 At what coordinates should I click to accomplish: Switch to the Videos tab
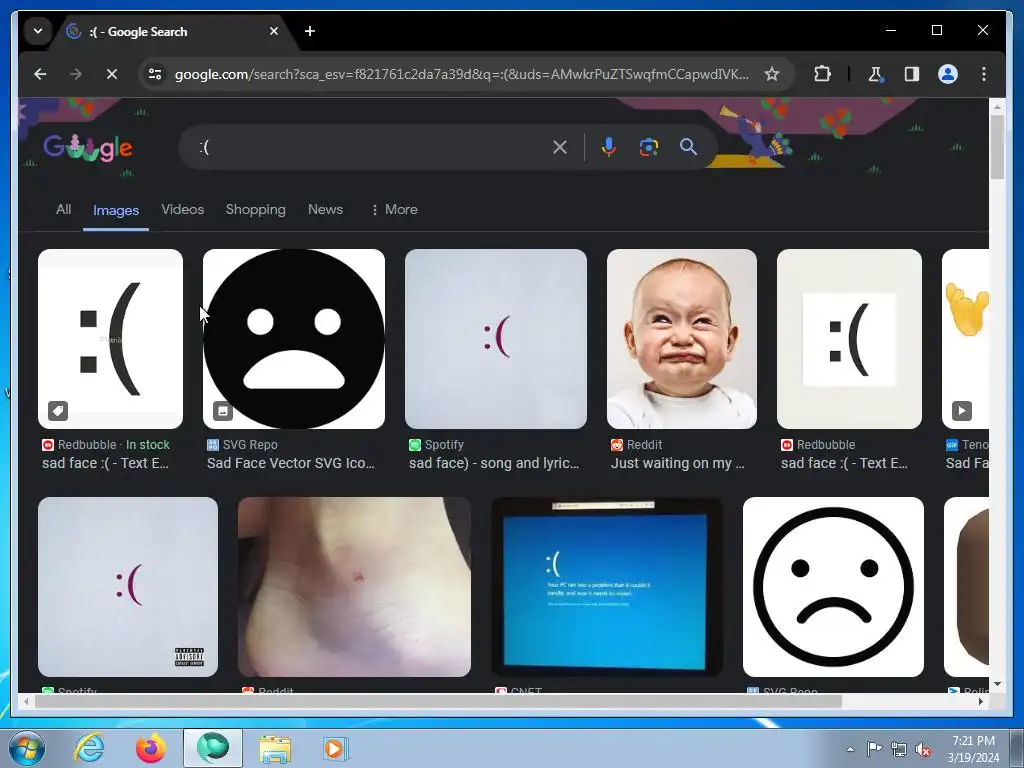point(182,210)
